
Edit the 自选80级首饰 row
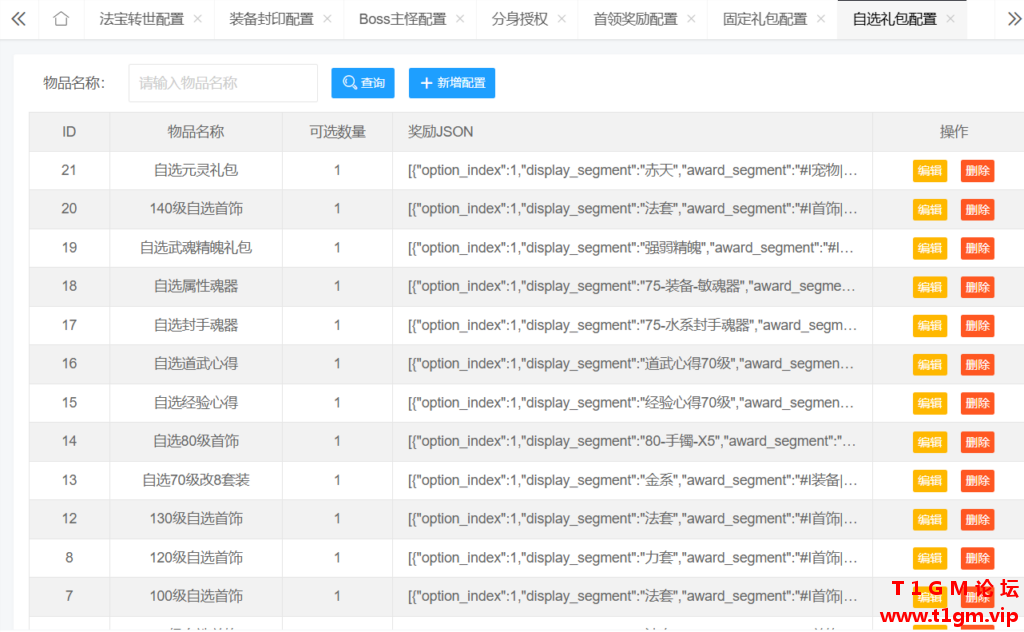pos(929,442)
